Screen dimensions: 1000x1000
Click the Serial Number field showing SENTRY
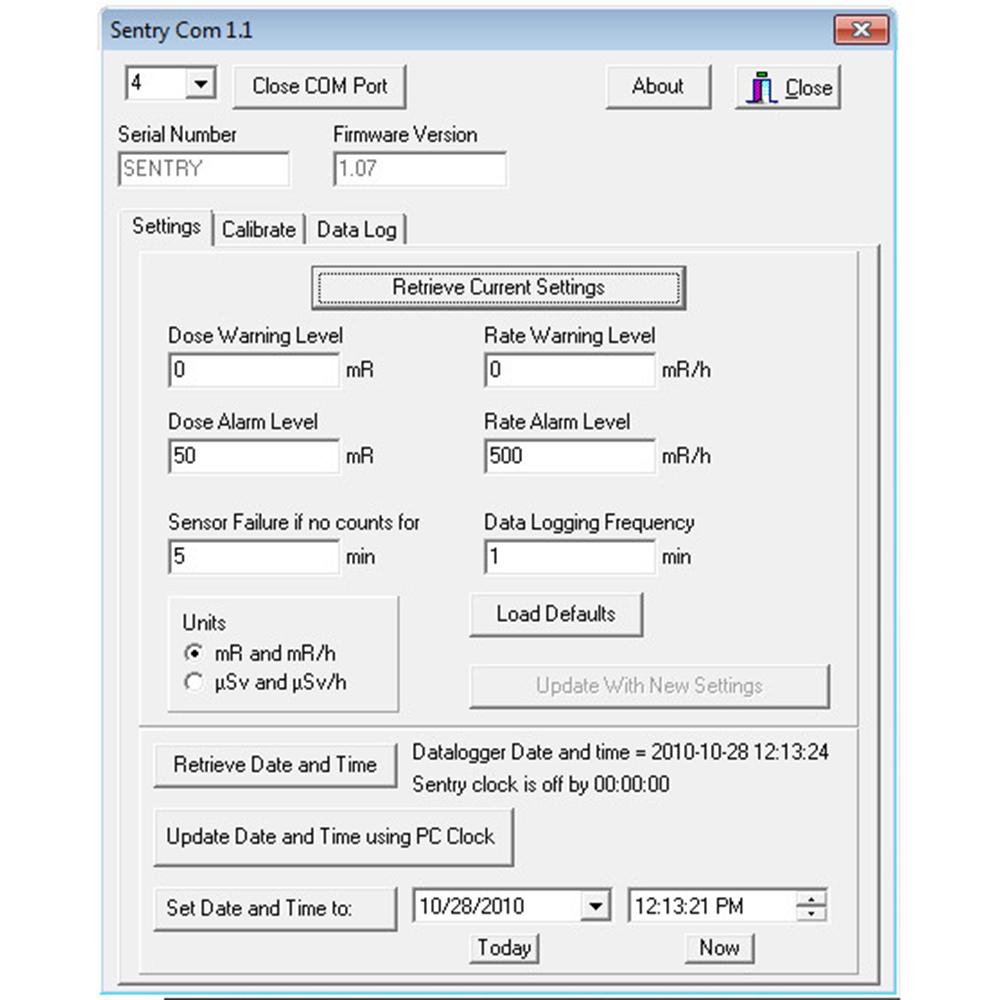coord(204,169)
